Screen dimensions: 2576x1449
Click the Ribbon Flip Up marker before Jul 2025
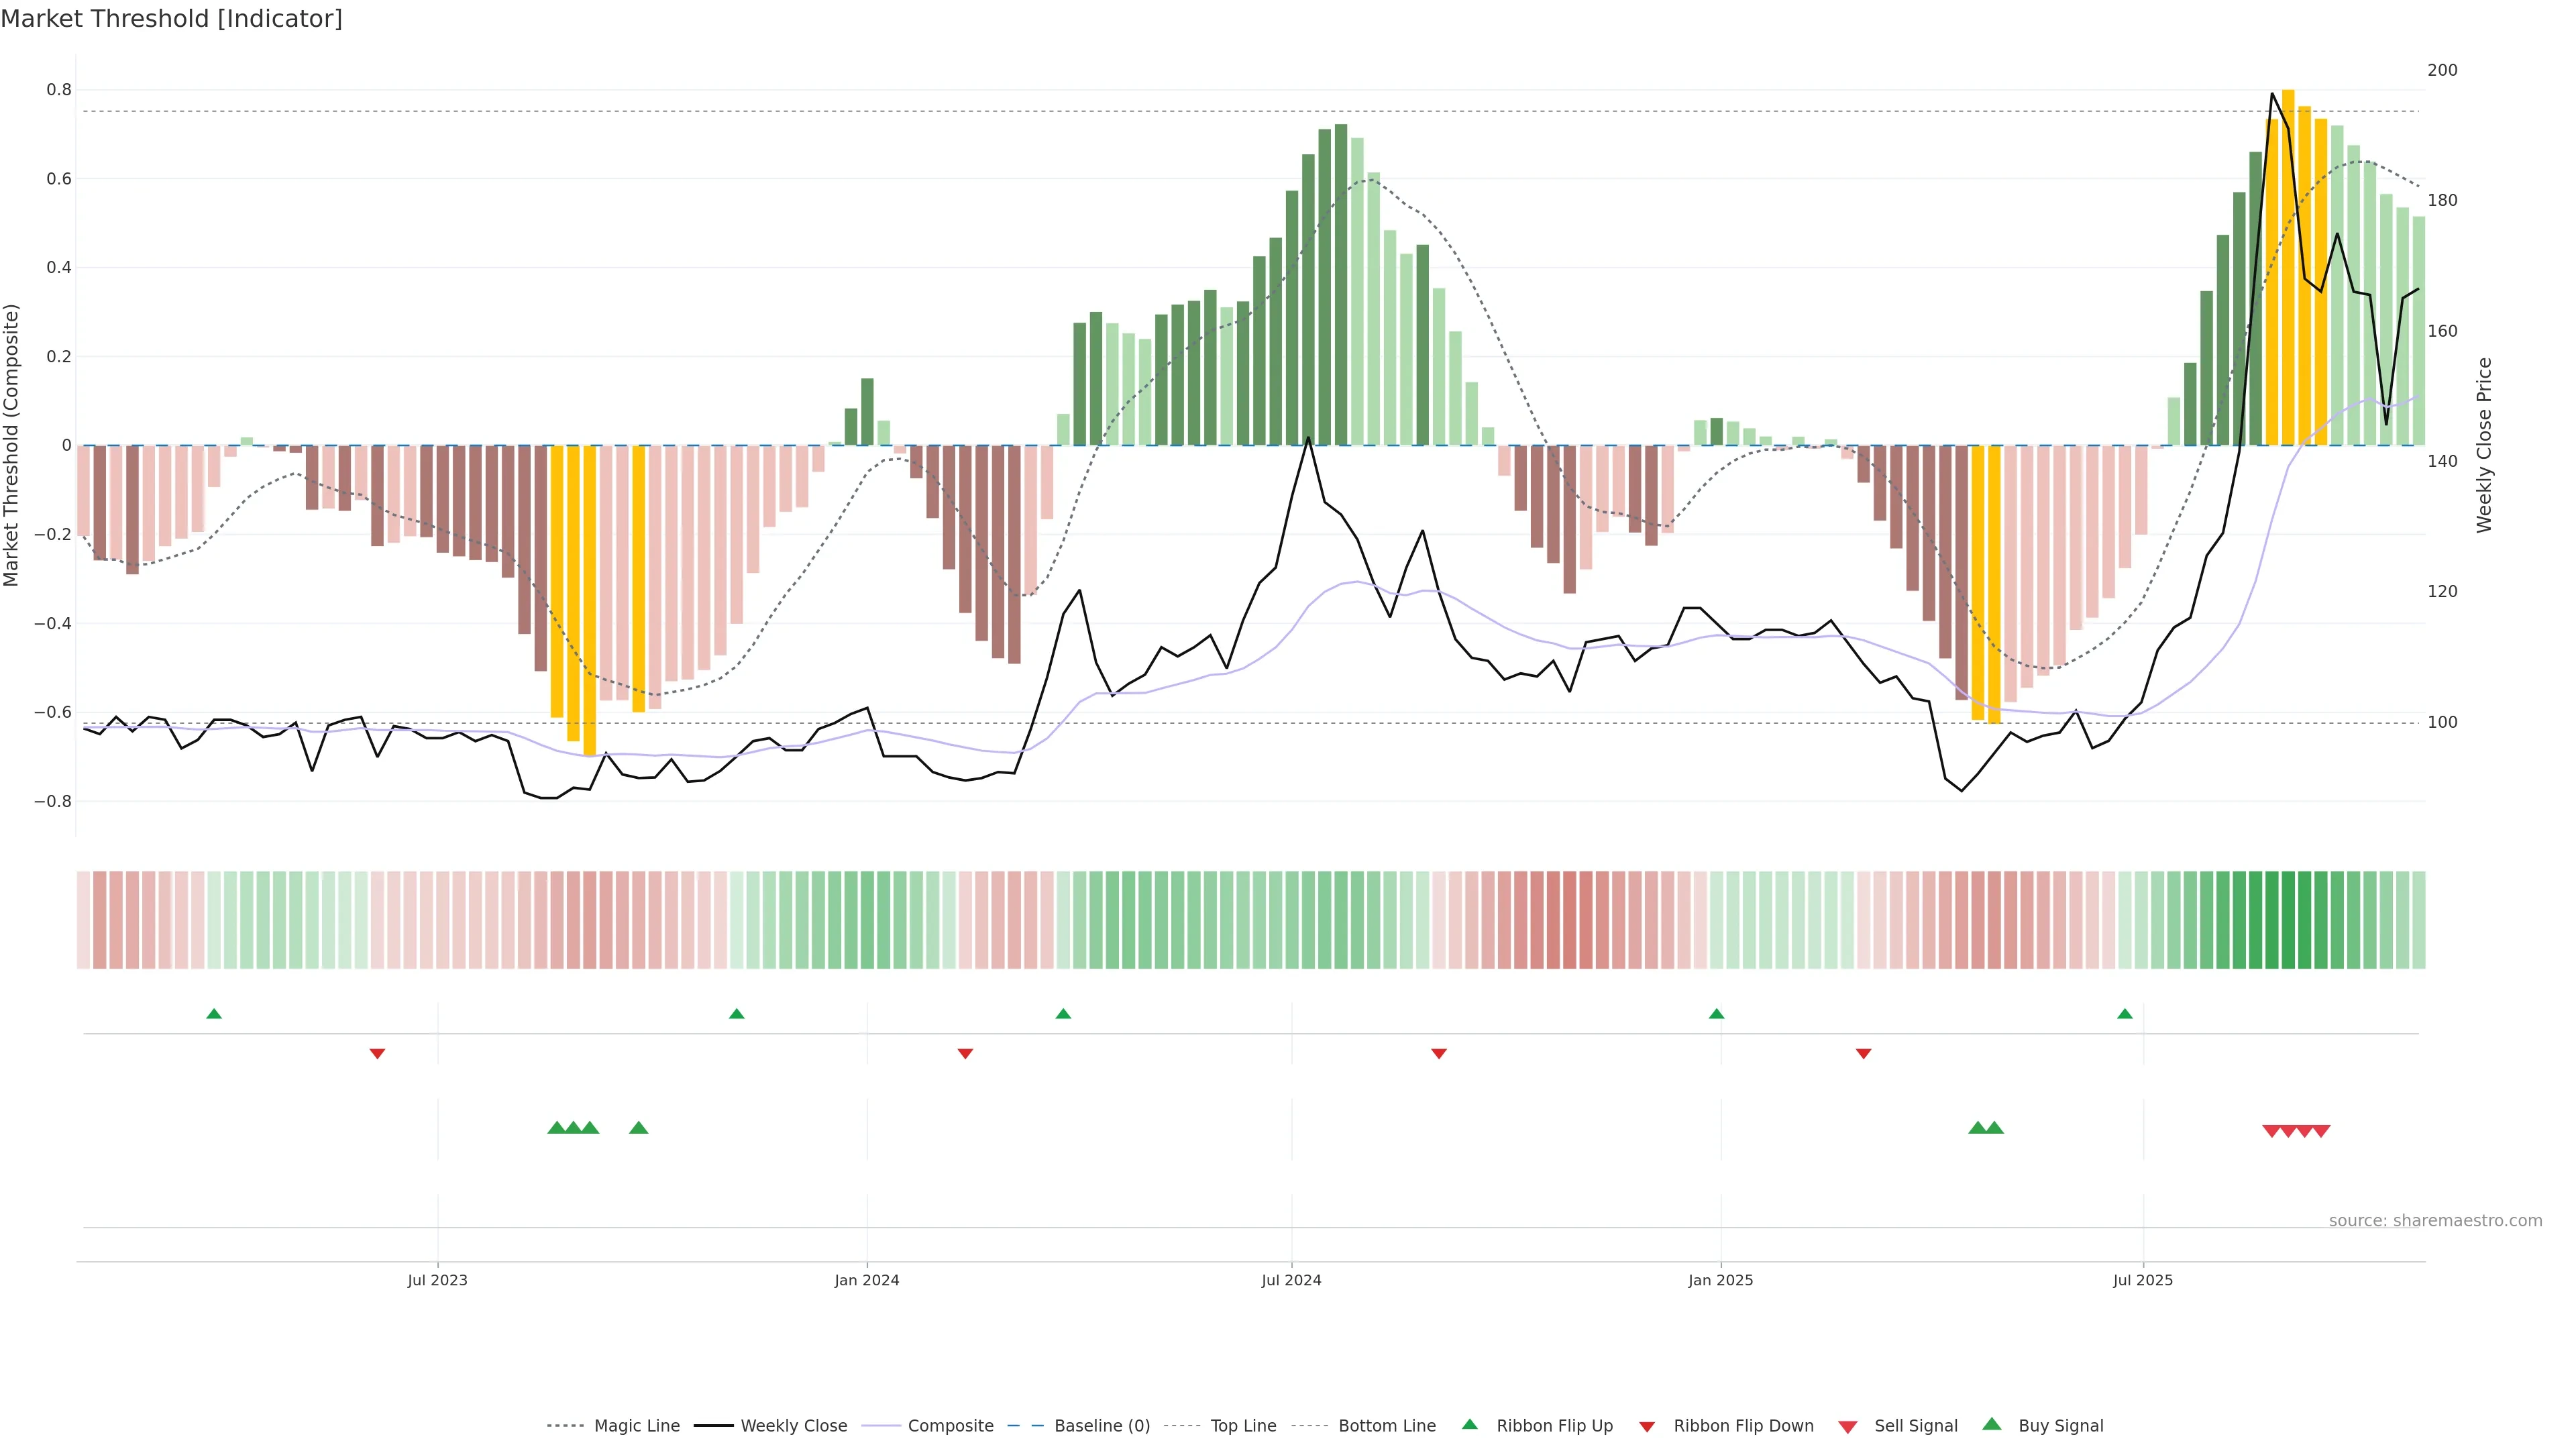[x=2125, y=1014]
